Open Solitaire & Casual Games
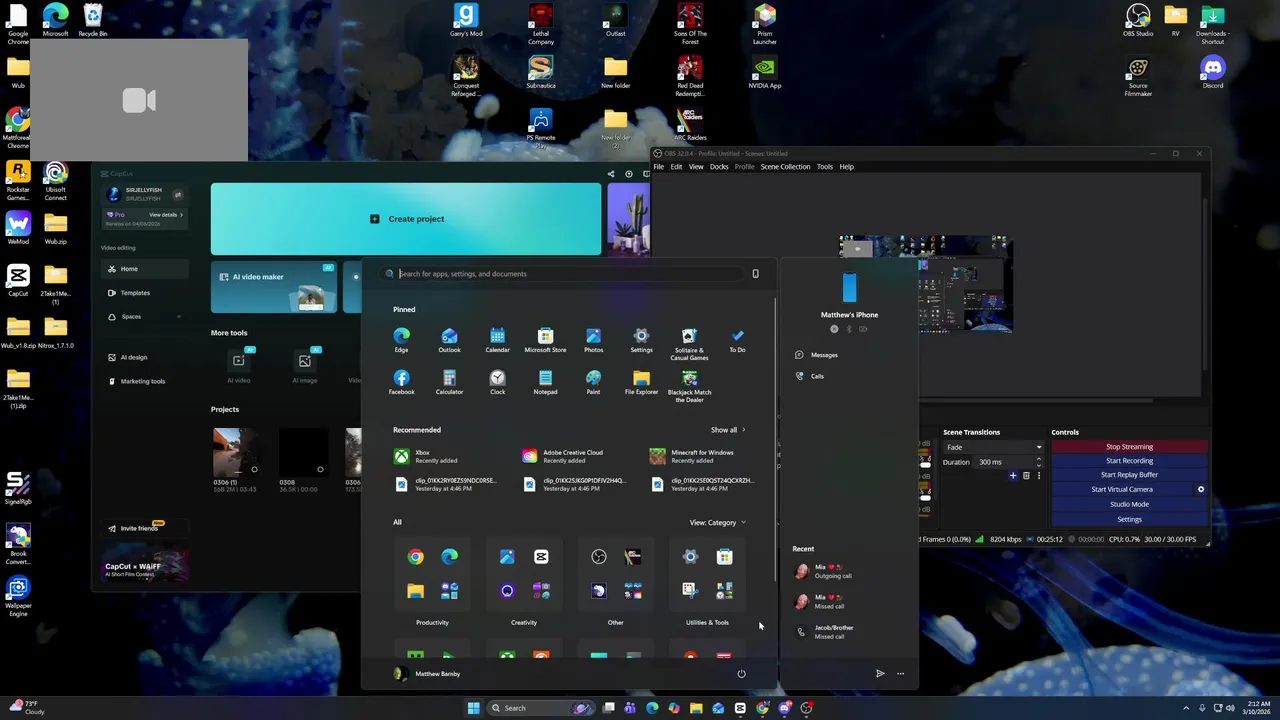1280x720 pixels. pos(689,343)
